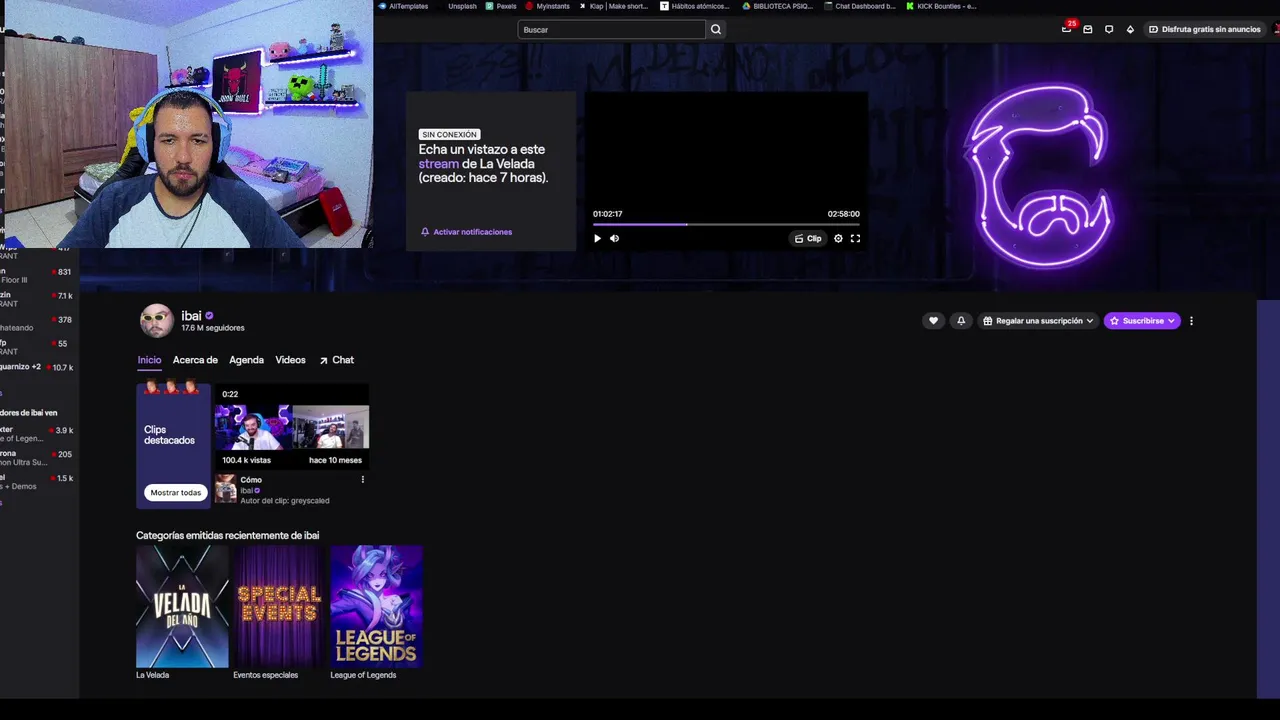Open the inbox notifications icon
This screenshot has width=1280, height=720.
[1088, 29]
